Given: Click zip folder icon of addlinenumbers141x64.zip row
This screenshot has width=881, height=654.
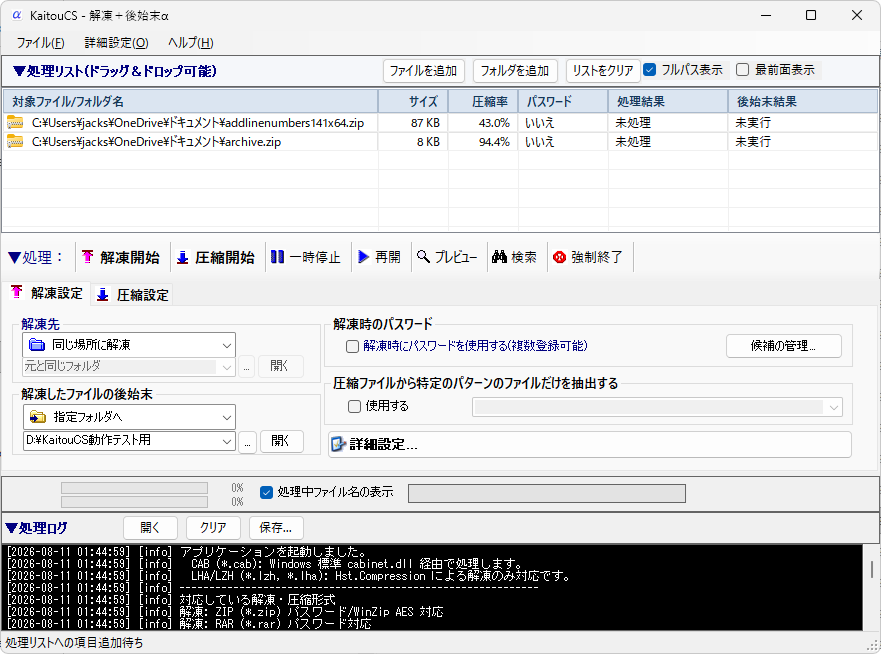Looking at the screenshot, I should point(15,122).
